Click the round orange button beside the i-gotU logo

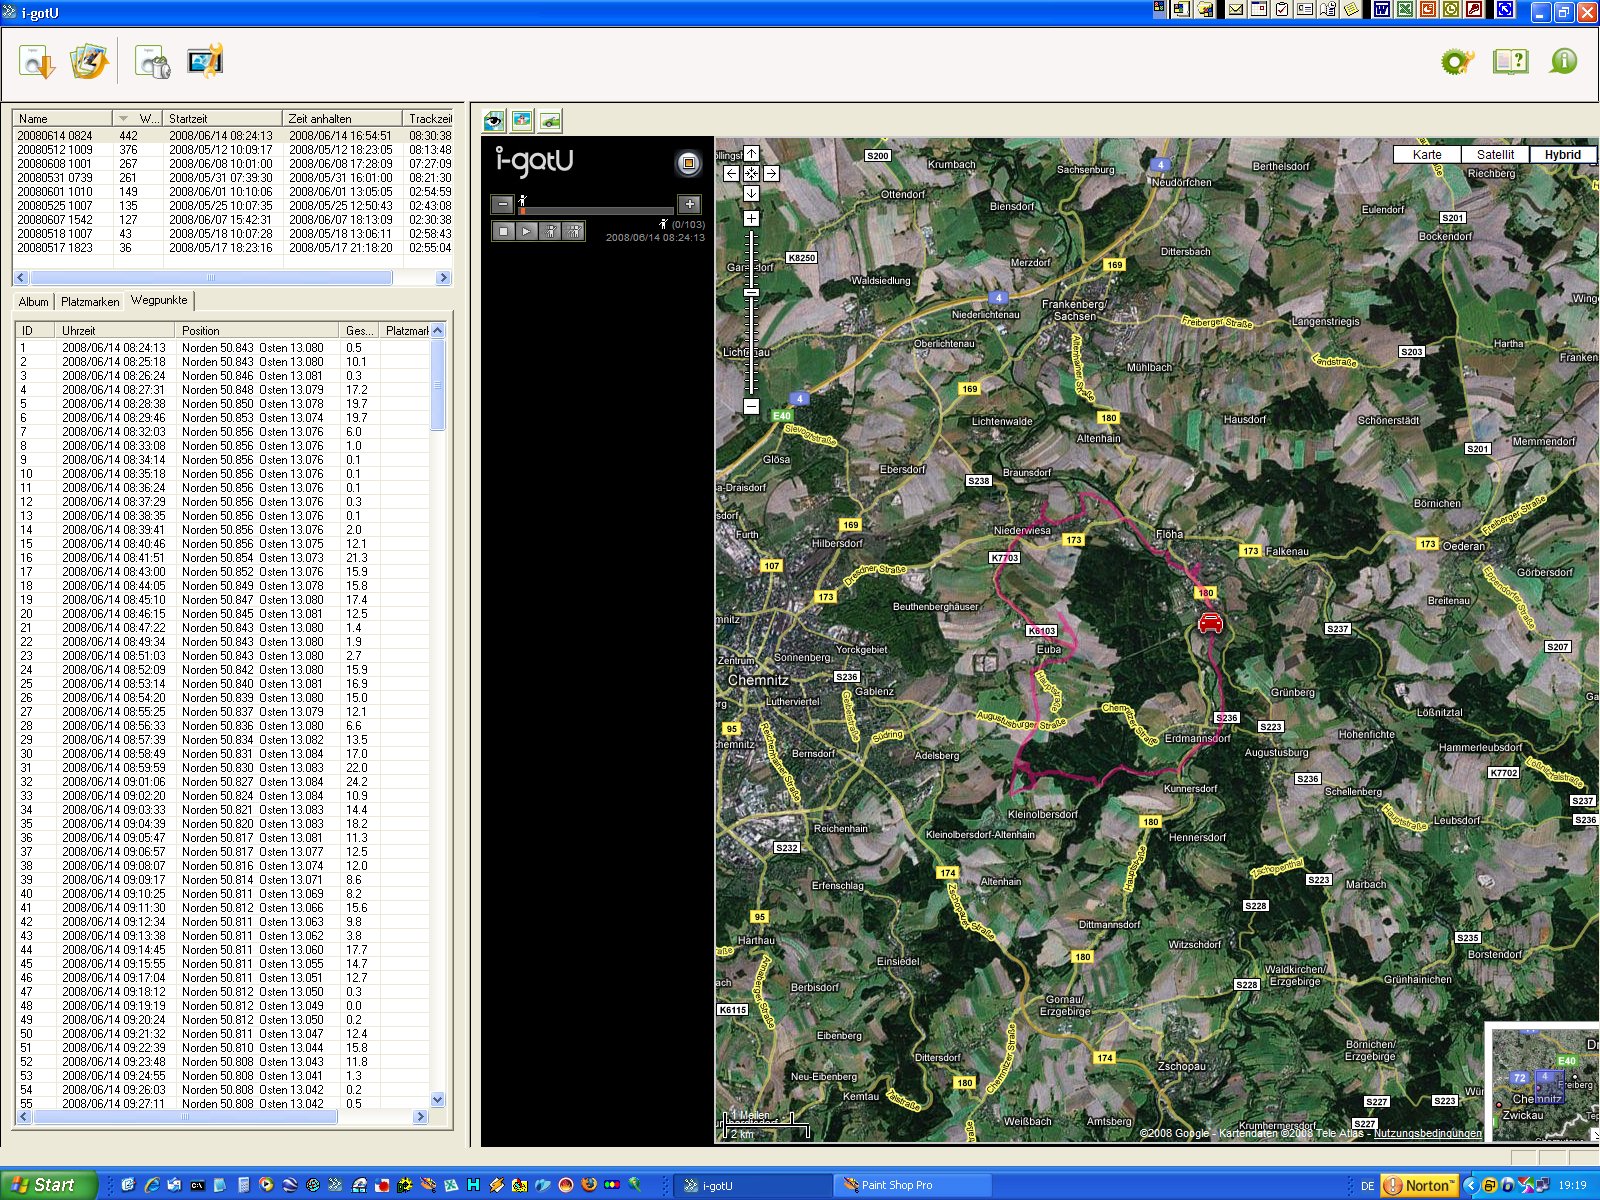point(688,163)
